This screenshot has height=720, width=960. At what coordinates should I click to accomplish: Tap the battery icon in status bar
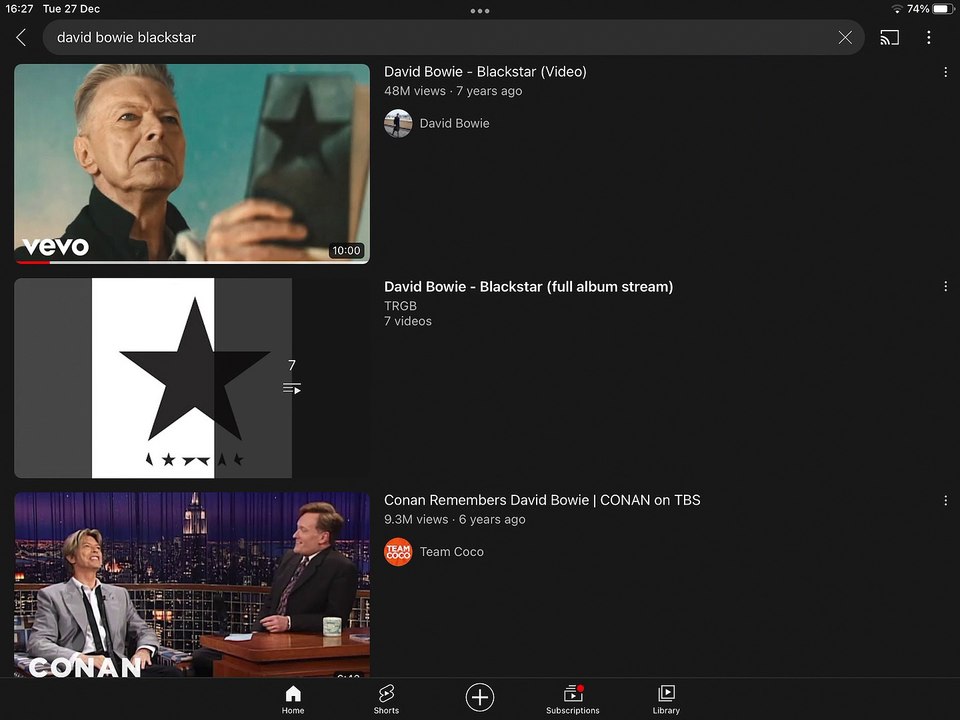(943, 9)
